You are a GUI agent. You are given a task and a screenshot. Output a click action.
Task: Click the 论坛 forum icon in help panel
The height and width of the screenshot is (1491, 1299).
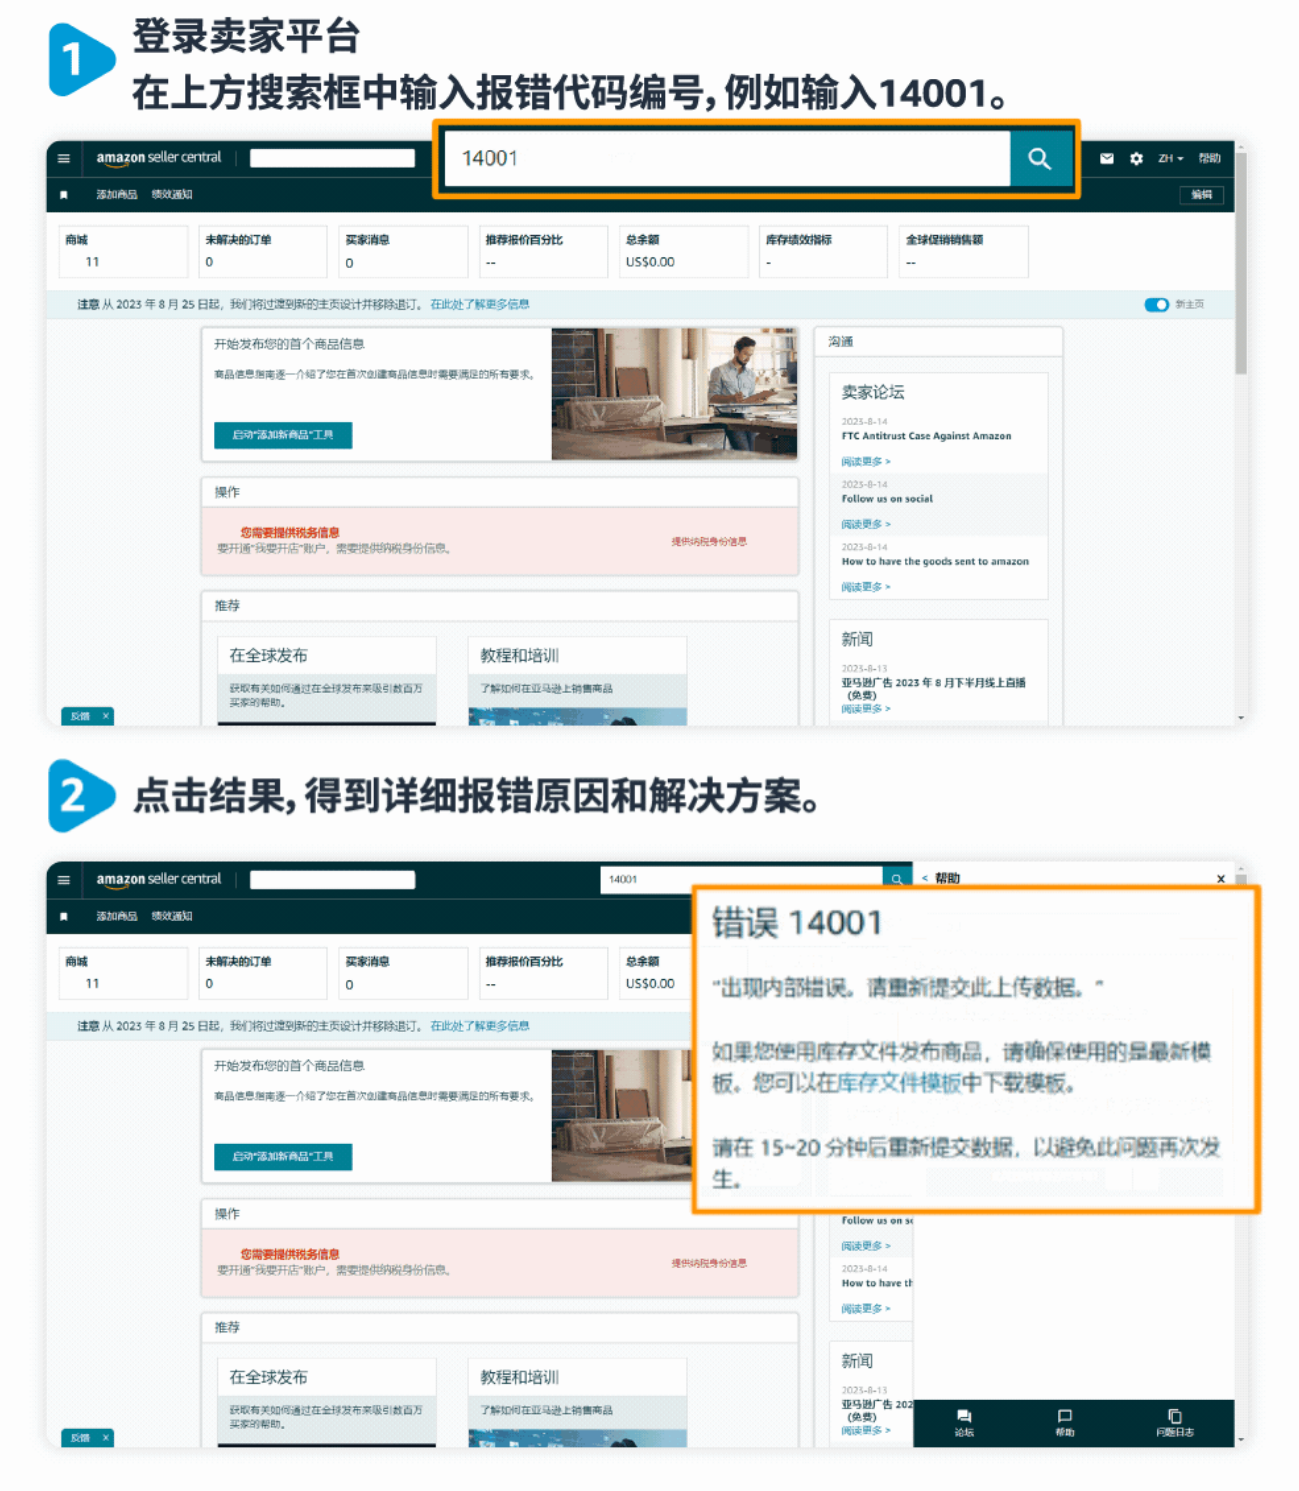(964, 1420)
